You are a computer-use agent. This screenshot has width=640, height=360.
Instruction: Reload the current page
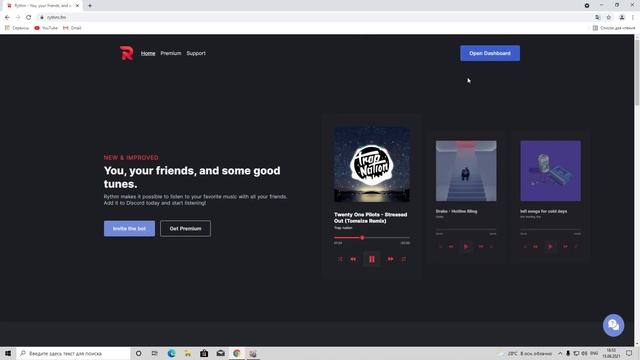coord(29,17)
